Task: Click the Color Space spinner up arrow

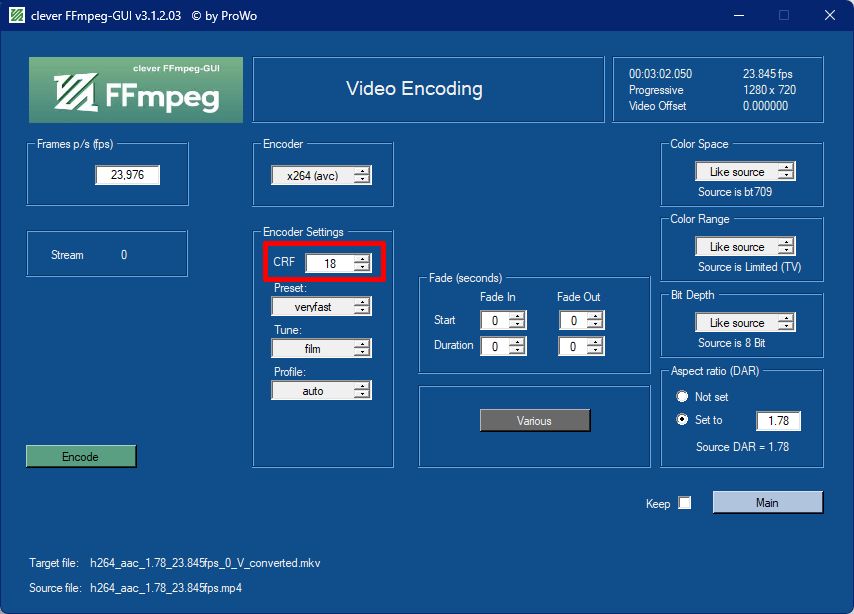Action: coord(786,167)
